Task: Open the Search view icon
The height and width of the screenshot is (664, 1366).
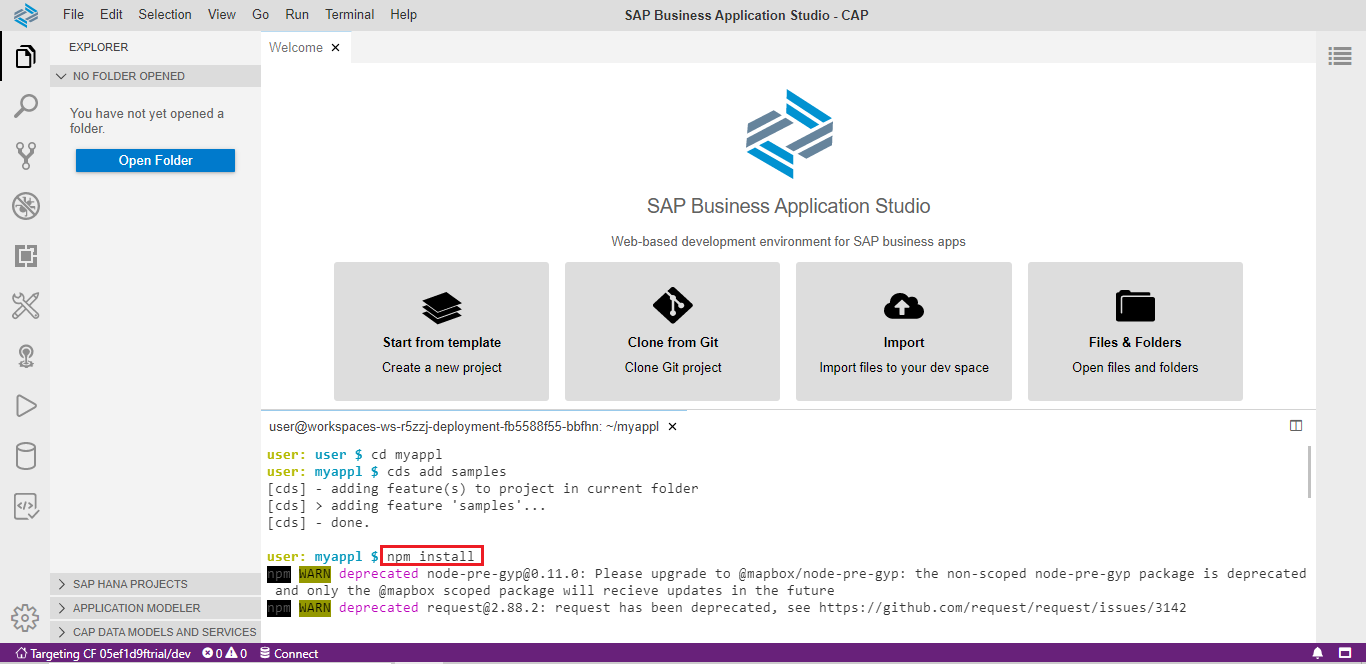Action: 25,106
